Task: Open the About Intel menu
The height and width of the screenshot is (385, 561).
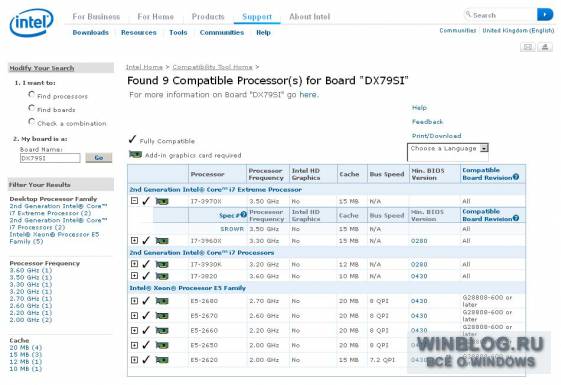Action: [309, 17]
